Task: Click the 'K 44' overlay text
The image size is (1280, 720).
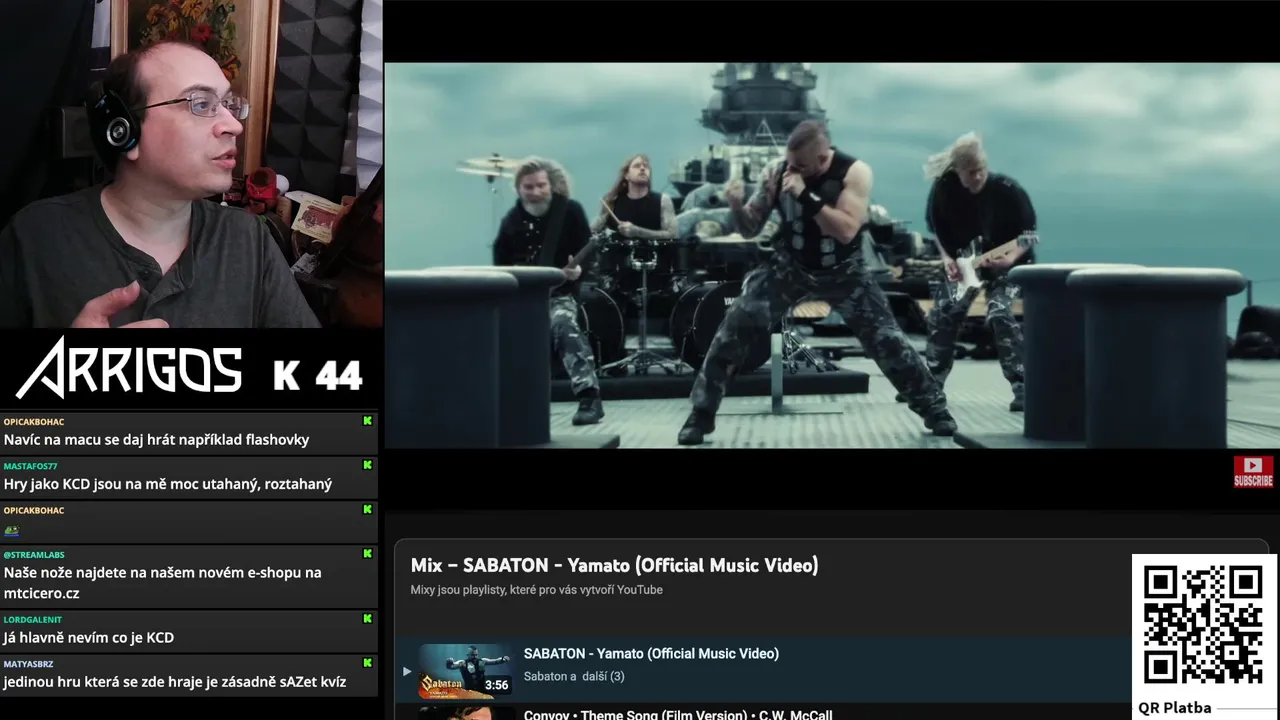Action: (318, 375)
